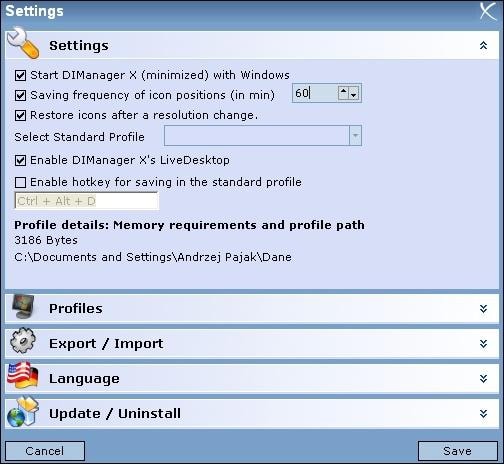The width and height of the screenshot is (504, 465).
Task: Close the Settings window with the X icon
Action: (488, 12)
